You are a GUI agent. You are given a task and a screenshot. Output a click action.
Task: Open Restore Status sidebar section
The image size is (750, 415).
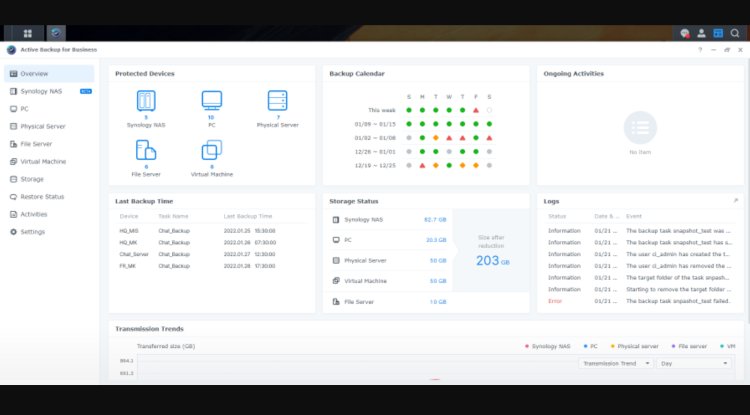(x=49, y=197)
